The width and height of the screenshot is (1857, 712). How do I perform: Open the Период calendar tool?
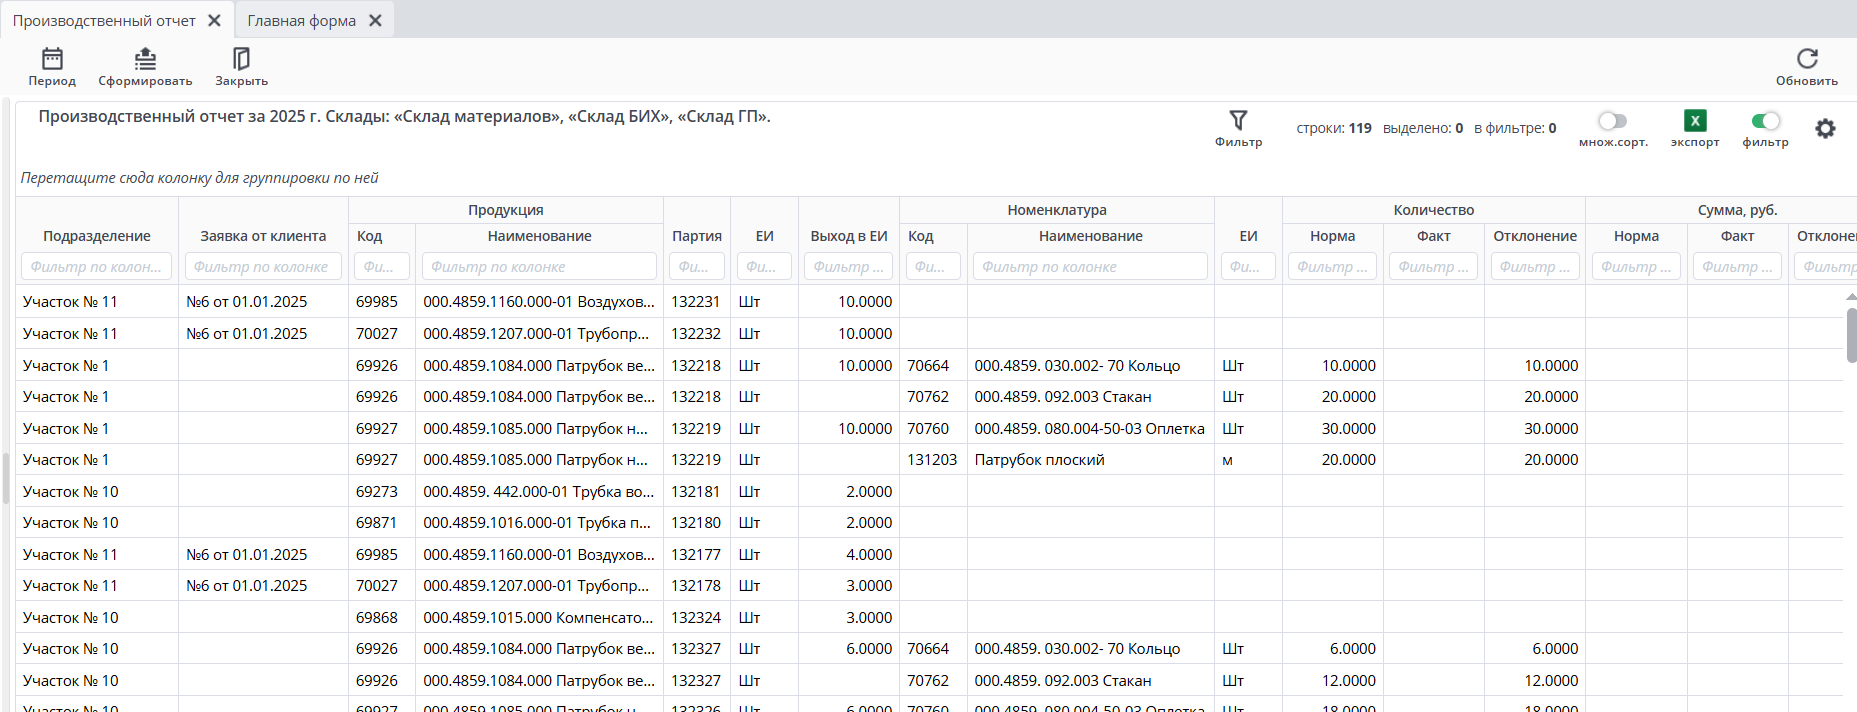[x=52, y=60]
